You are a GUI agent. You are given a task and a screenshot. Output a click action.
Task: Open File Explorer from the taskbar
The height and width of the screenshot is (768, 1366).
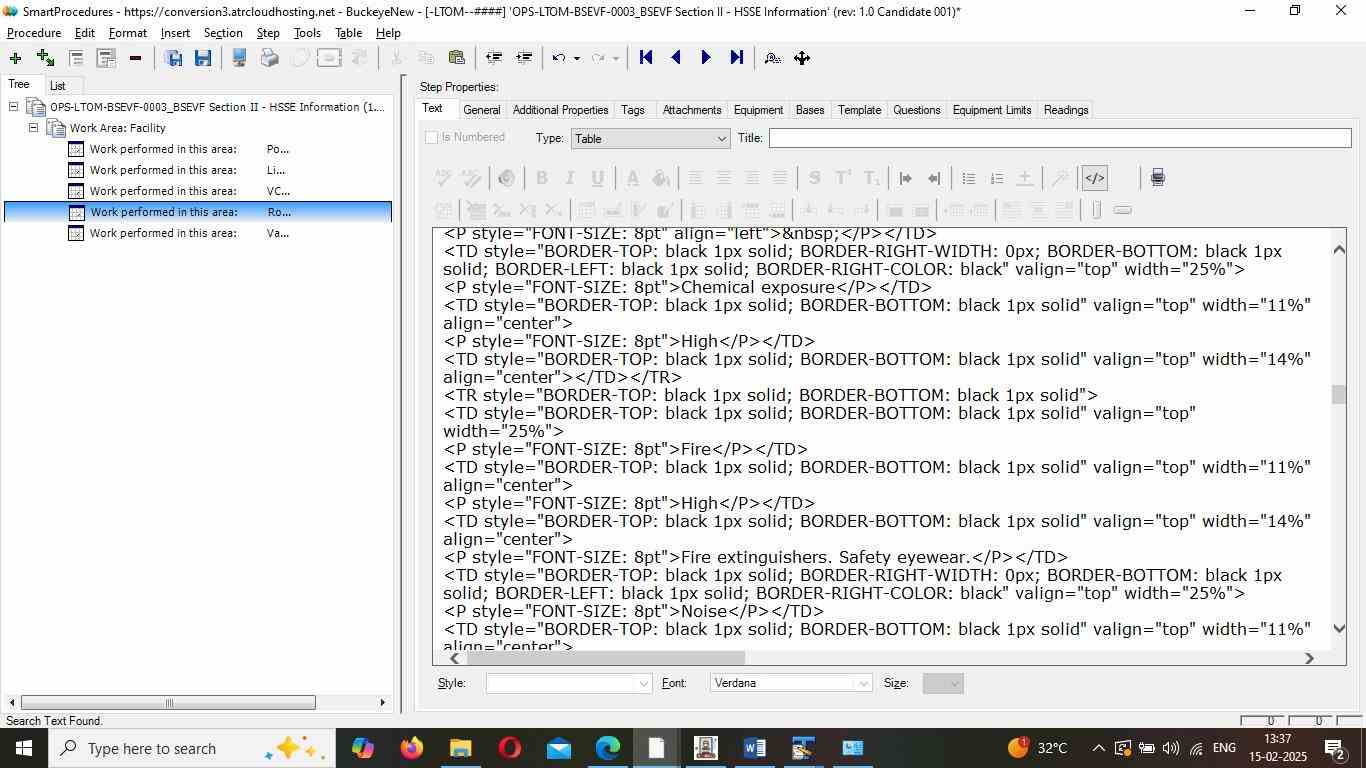click(x=460, y=748)
